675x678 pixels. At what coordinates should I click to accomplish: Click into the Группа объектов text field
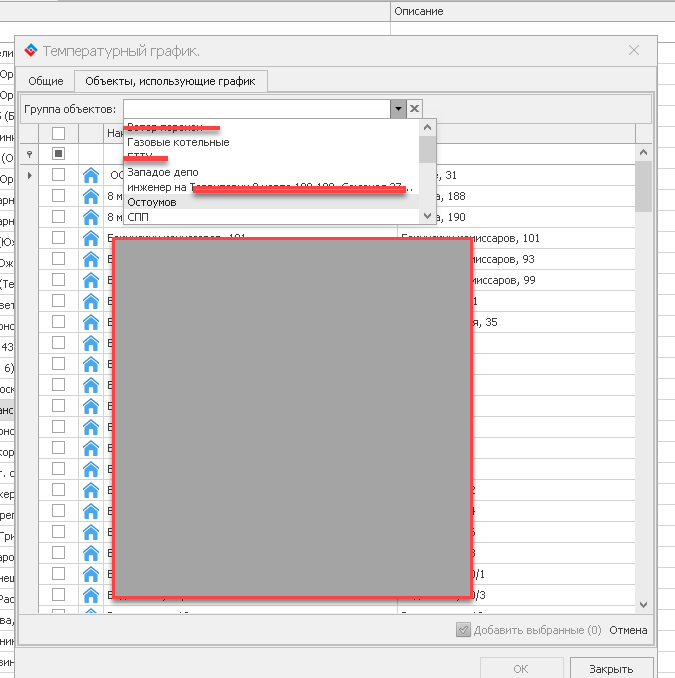[x=256, y=109]
